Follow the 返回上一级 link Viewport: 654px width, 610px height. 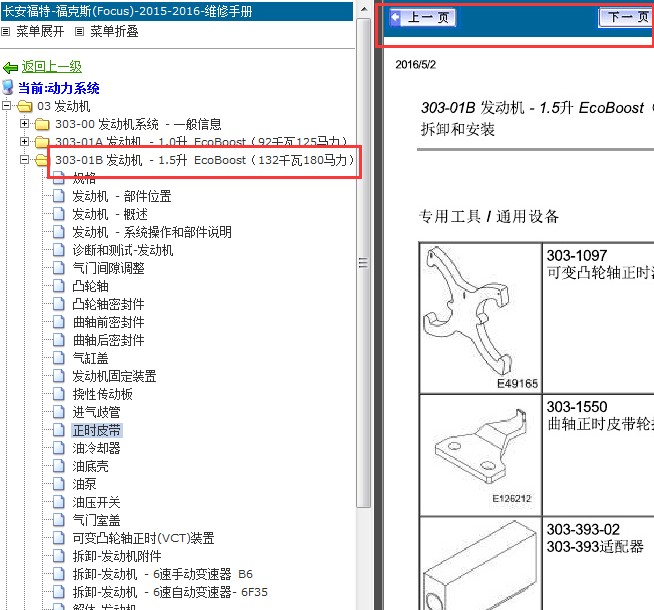(52, 67)
